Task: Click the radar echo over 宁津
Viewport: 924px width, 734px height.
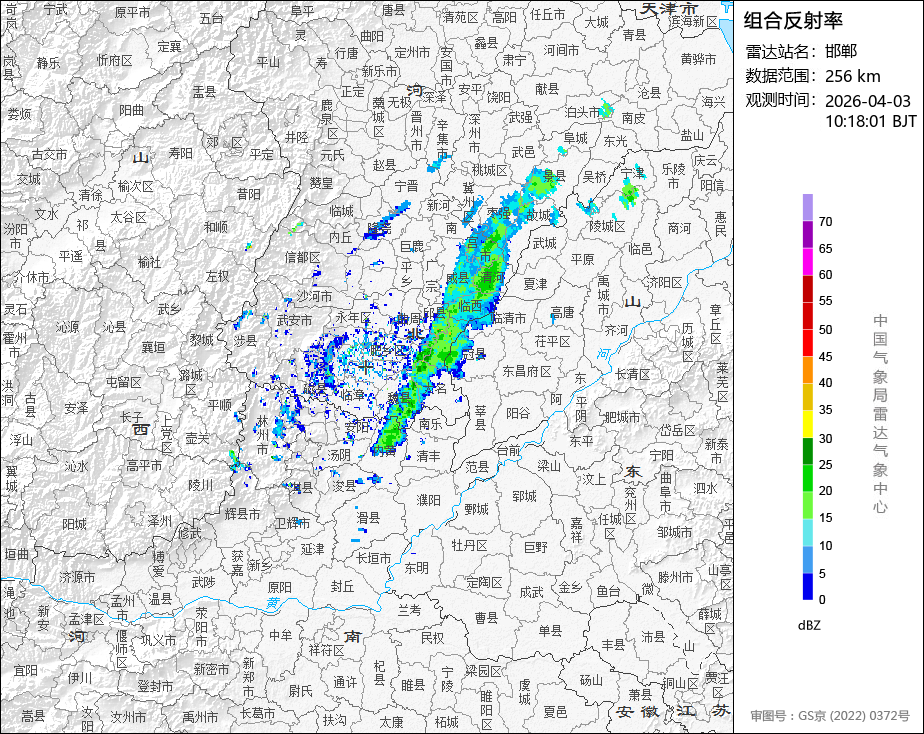Action: (x=629, y=193)
